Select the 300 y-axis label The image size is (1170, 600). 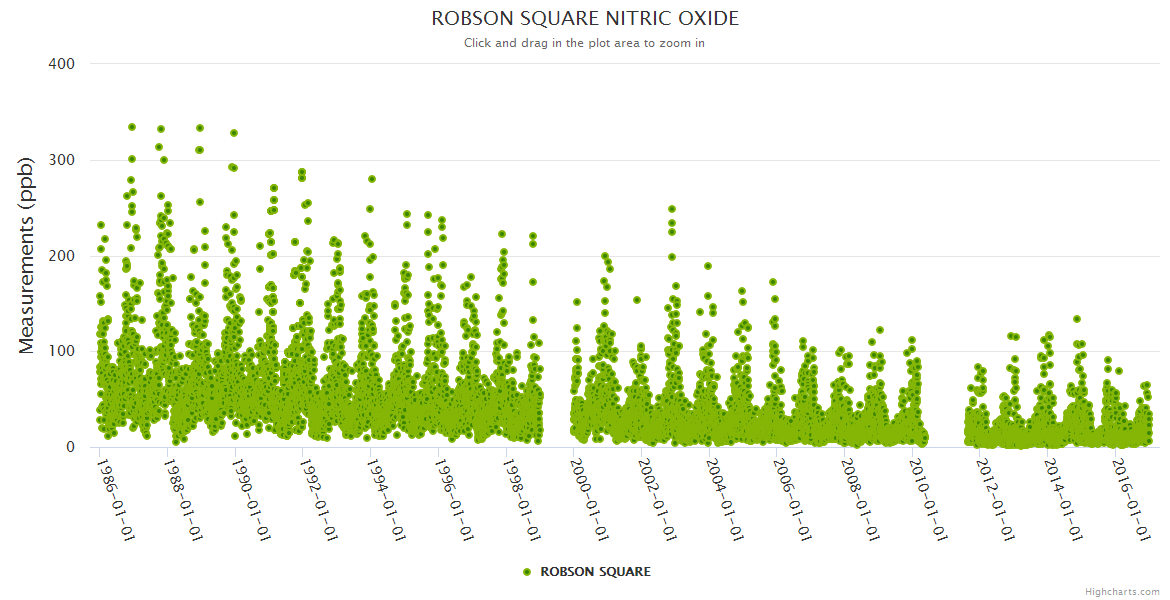pos(62,160)
